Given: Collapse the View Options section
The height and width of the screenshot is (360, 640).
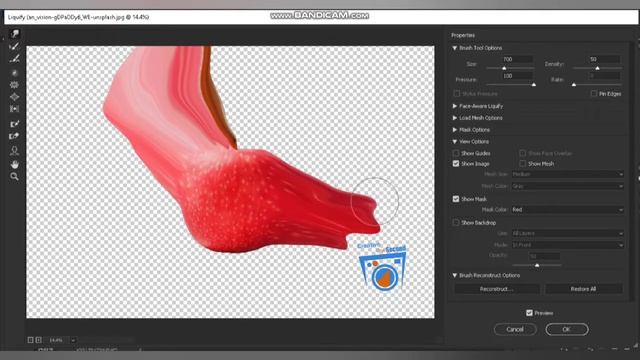Looking at the screenshot, I should tap(454, 142).
